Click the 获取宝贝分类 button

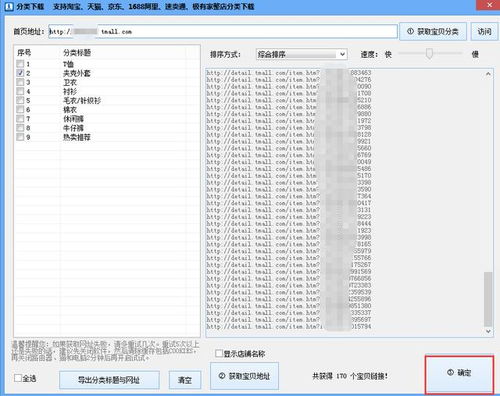click(x=433, y=32)
